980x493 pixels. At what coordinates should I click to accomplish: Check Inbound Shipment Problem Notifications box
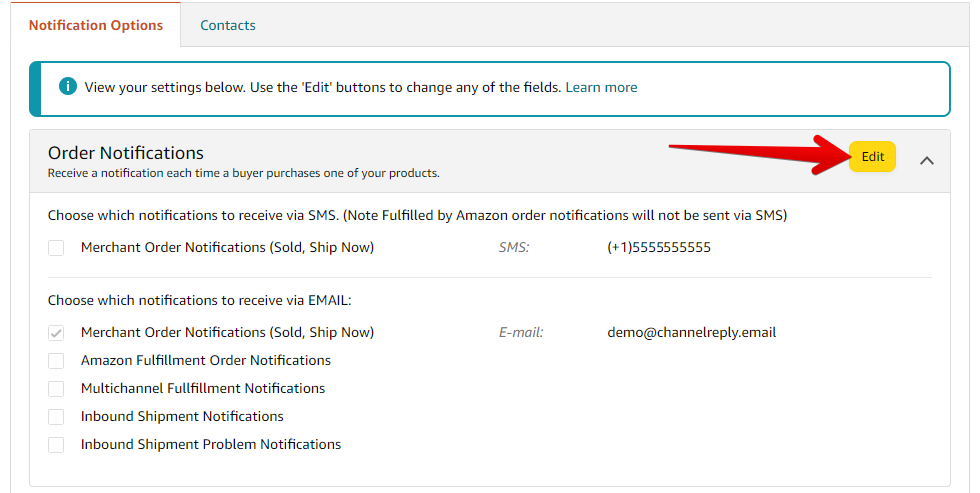(x=56, y=445)
